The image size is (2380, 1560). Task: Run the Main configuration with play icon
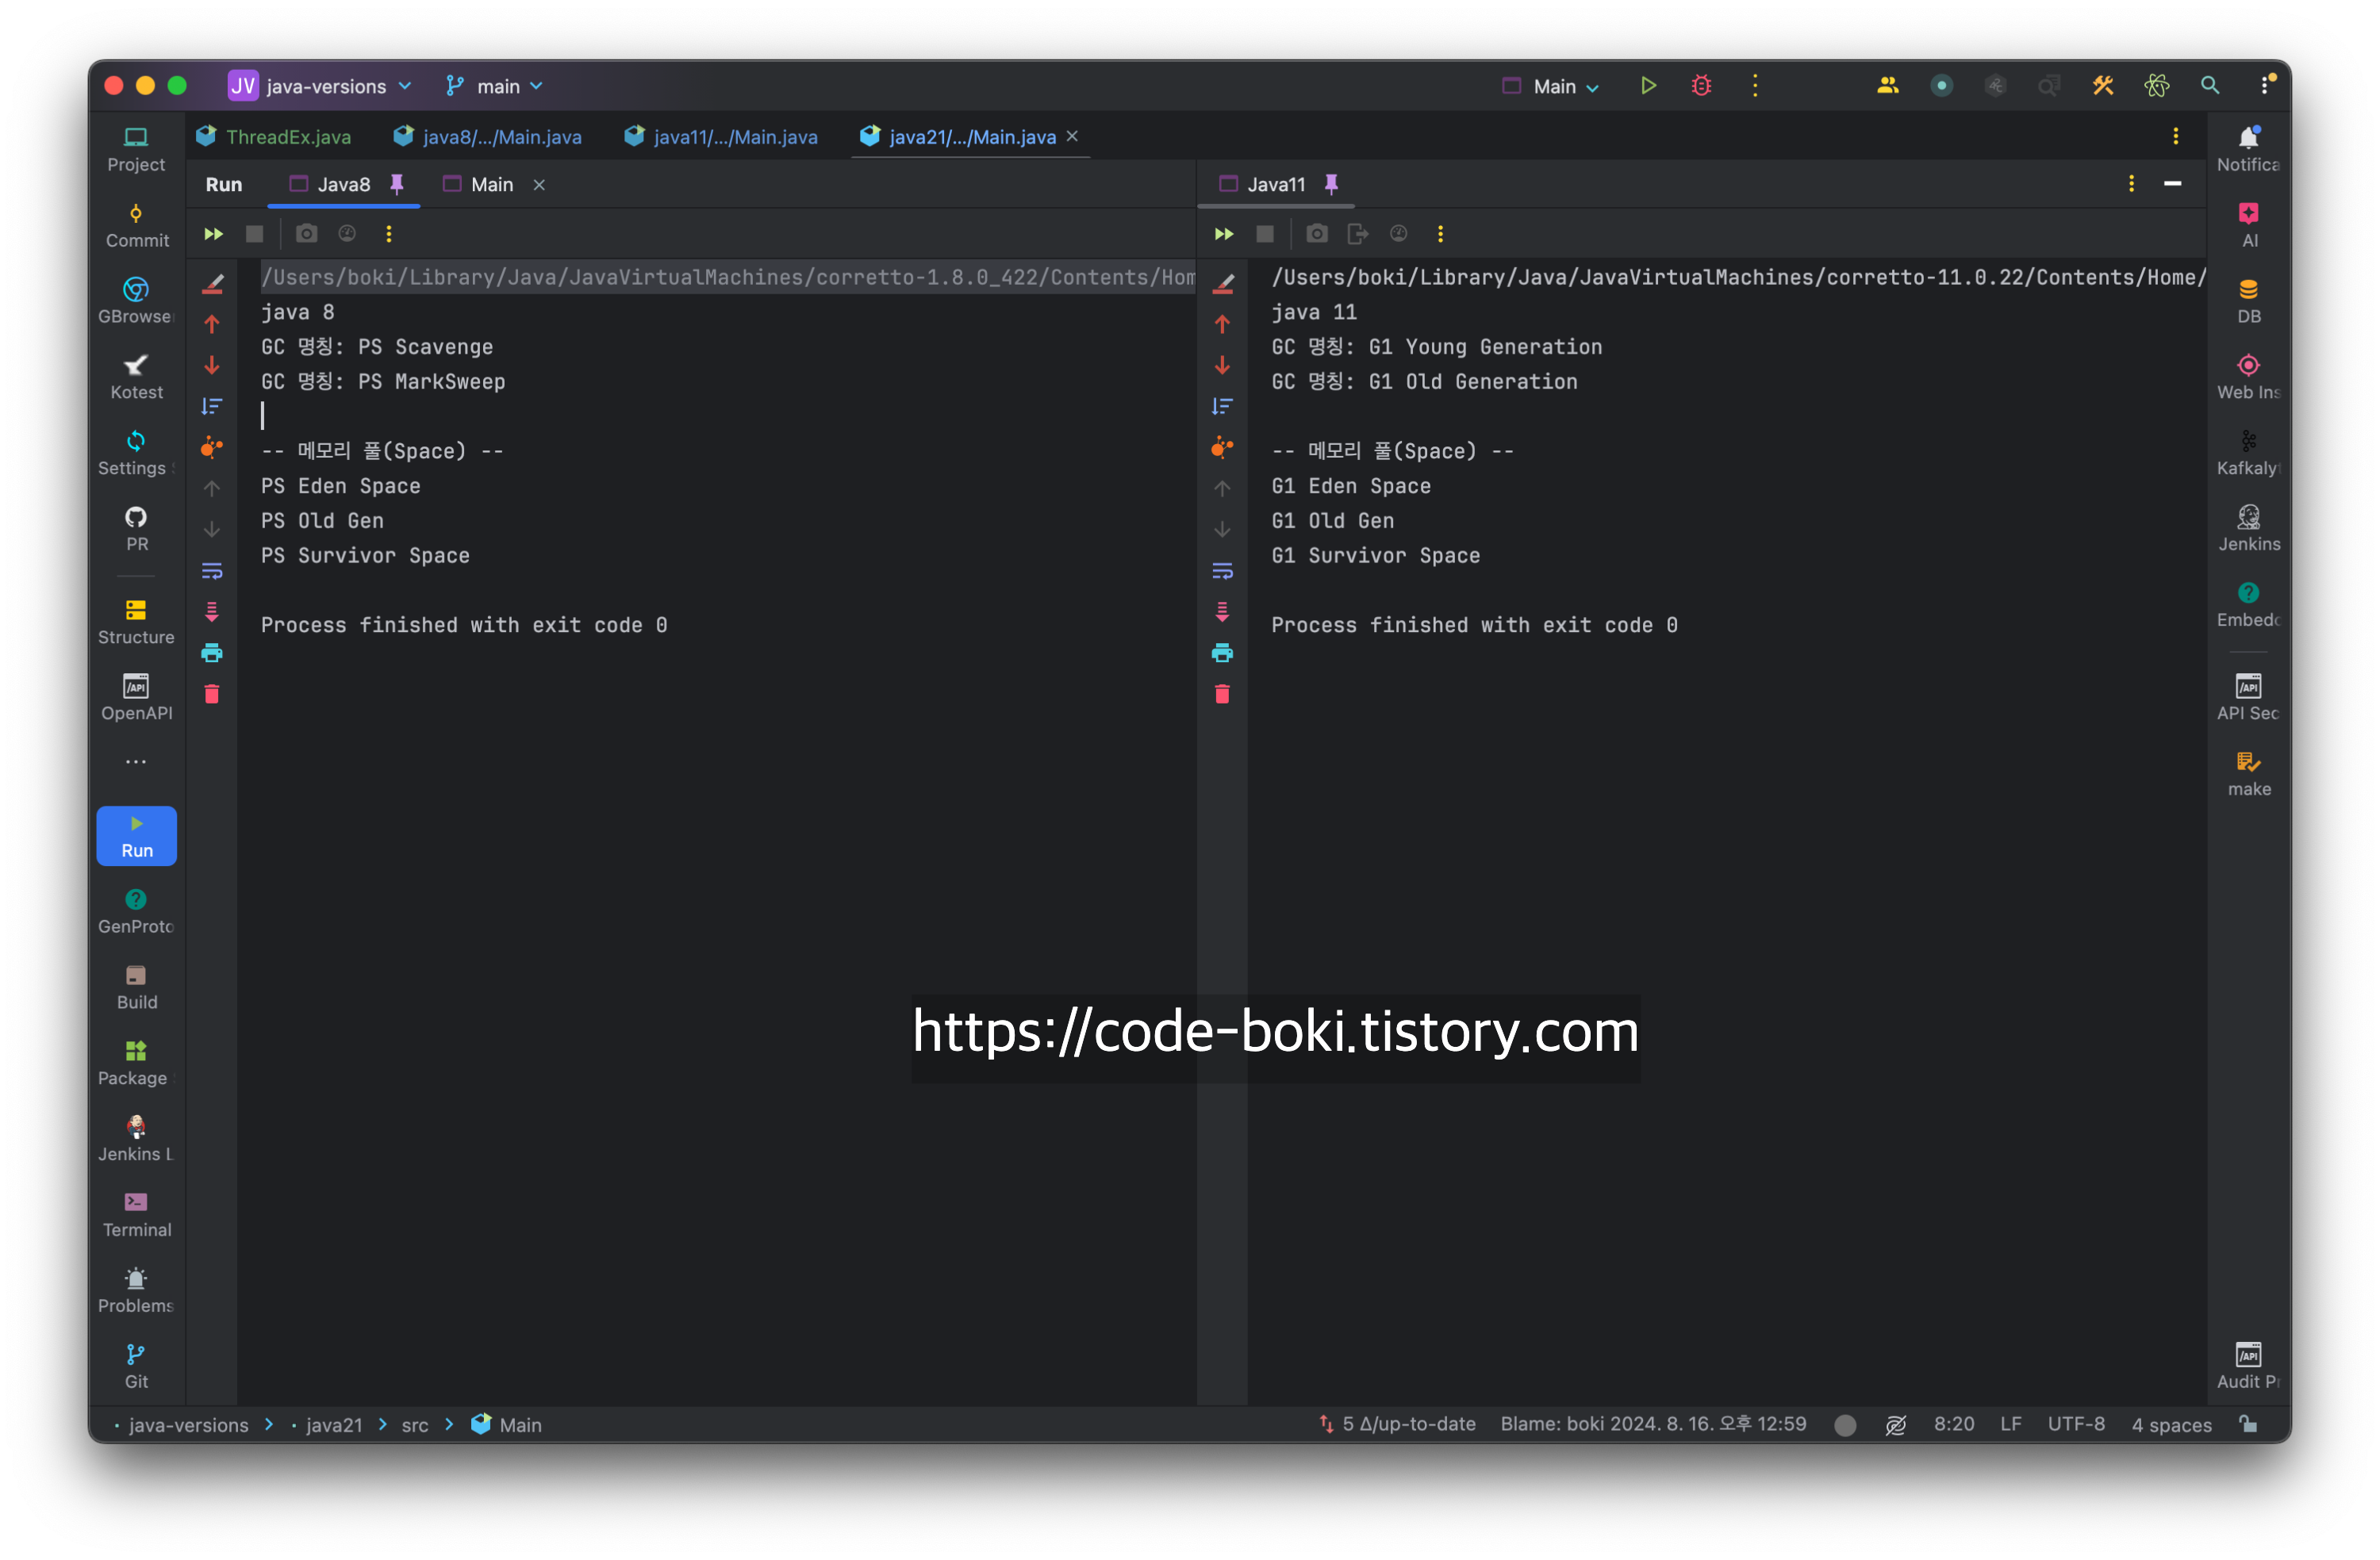1648,86
